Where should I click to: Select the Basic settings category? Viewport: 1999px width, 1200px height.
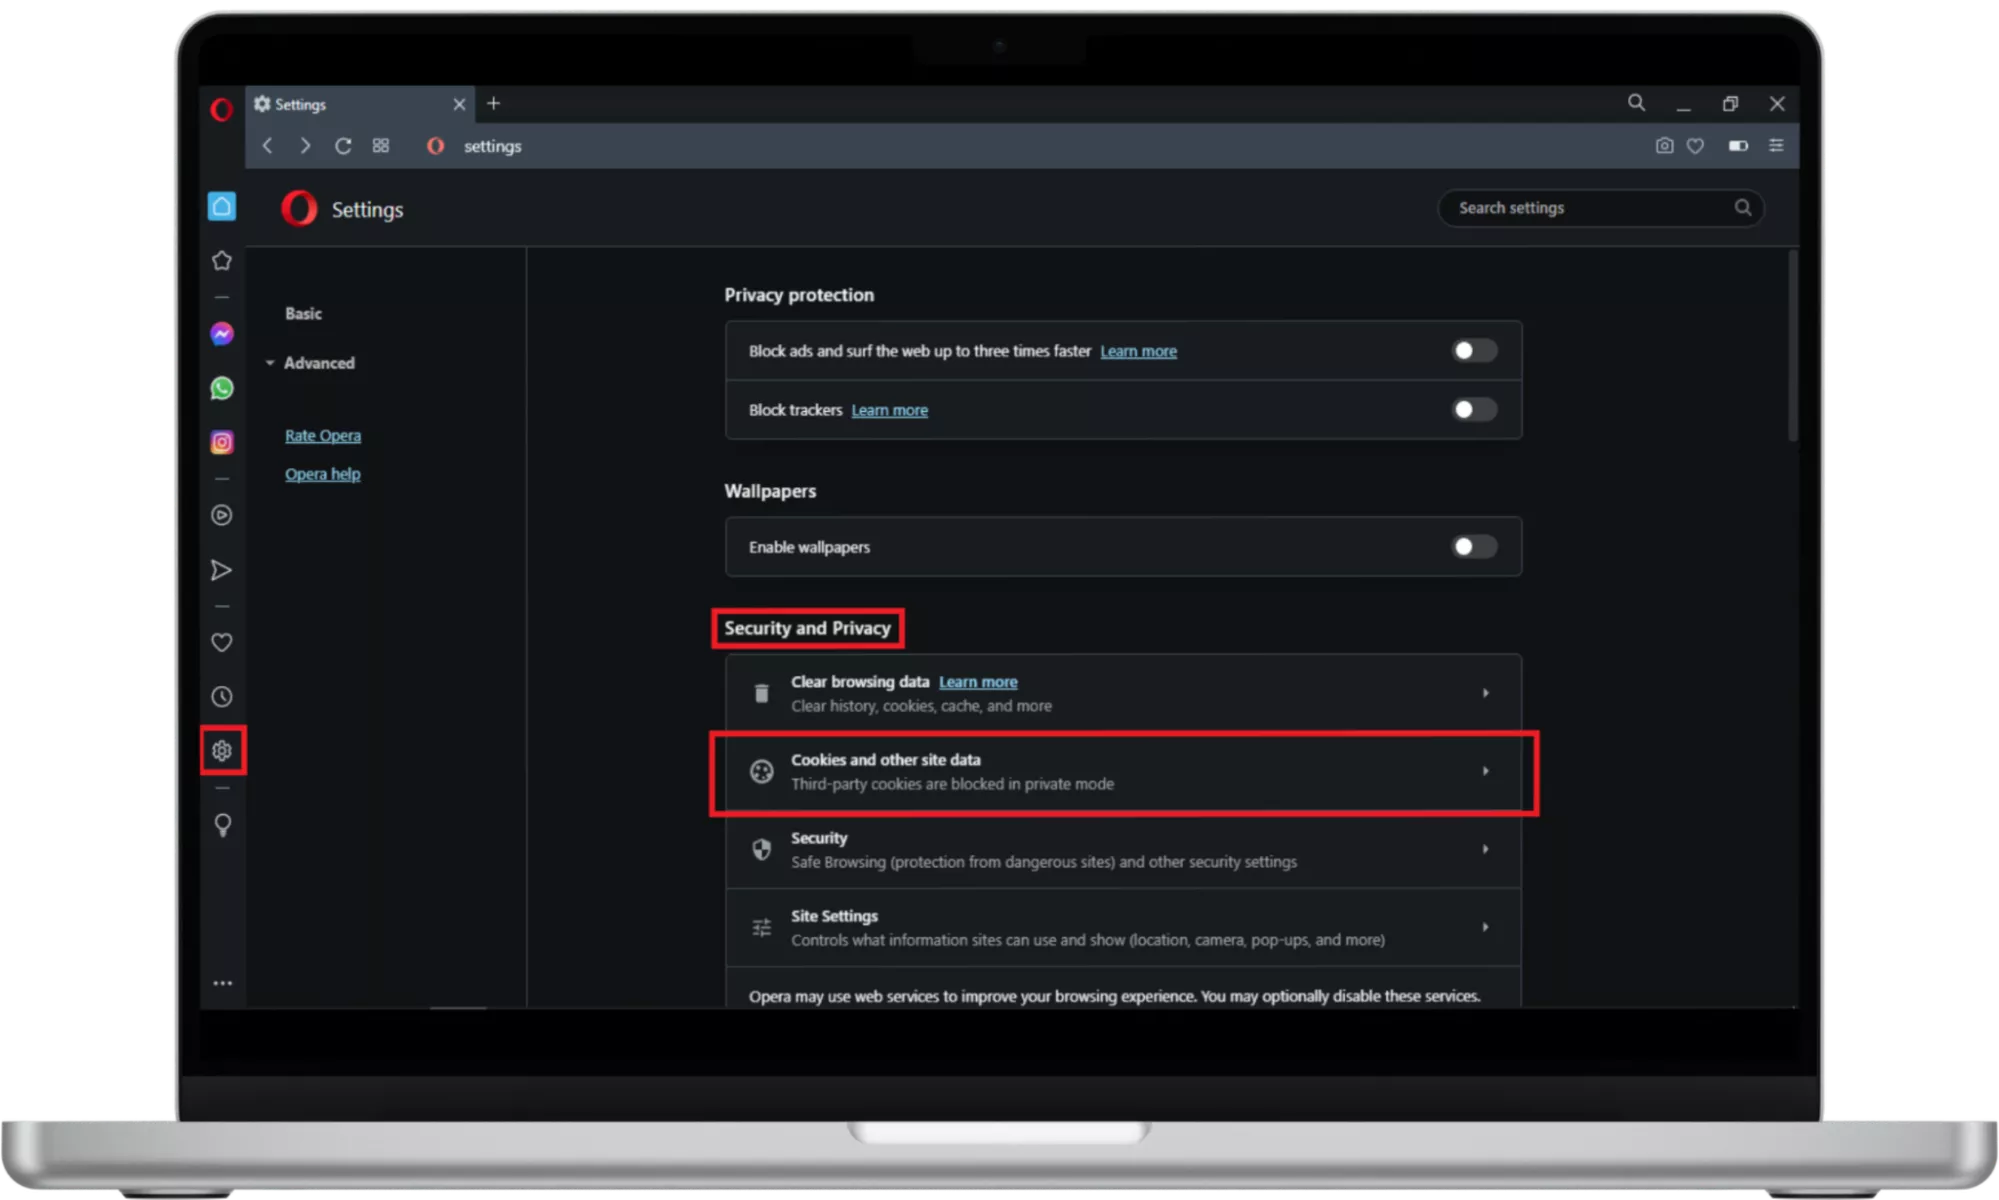coord(303,314)
